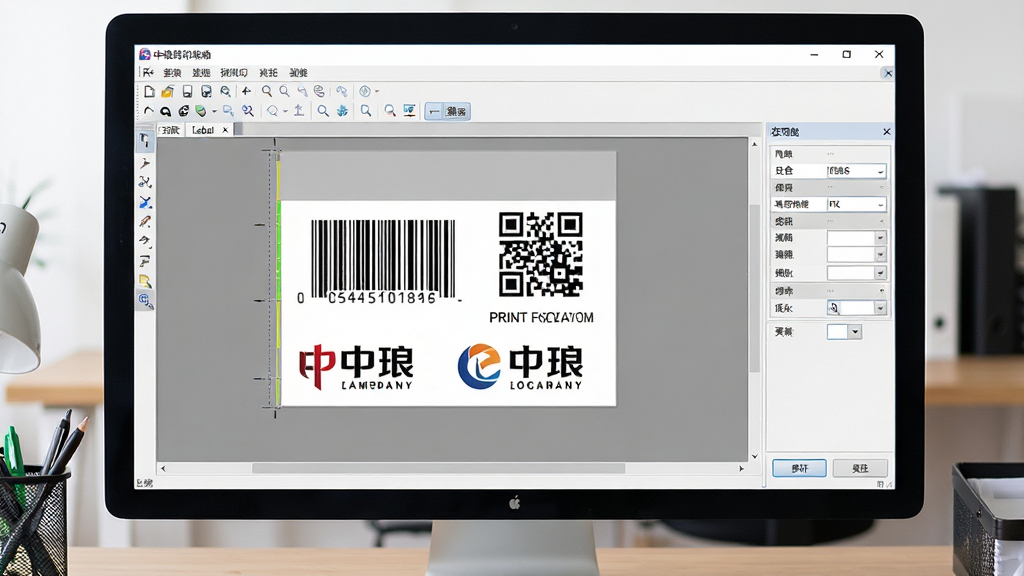The width and height of the screenshot is (1024, 576).
Task: Select the QR code on the label
Action: coord(541,254)
